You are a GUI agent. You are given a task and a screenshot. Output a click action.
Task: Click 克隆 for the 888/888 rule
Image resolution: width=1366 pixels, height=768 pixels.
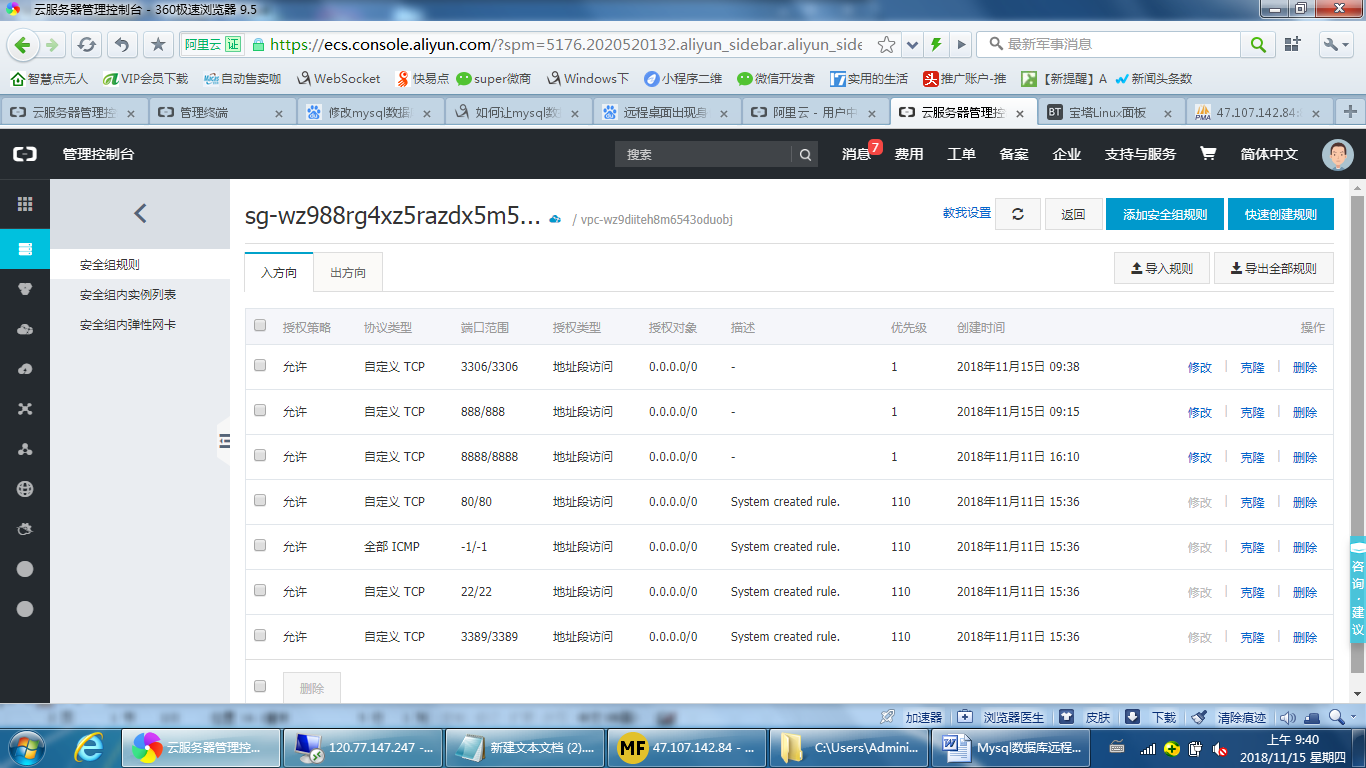coord(1253,412)
